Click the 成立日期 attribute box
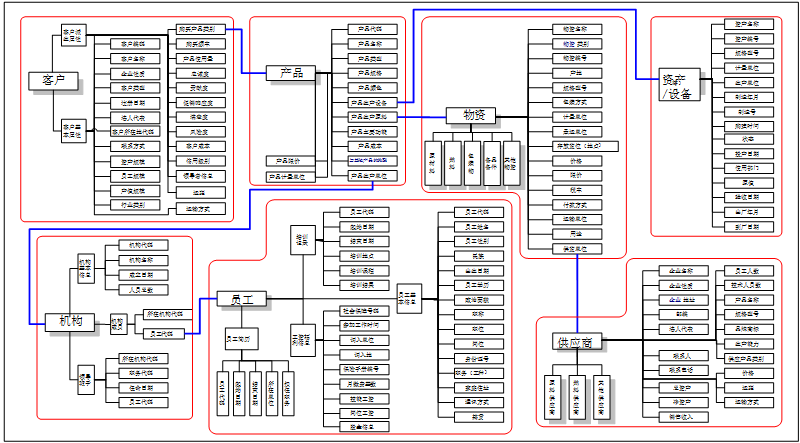Image resolution: width=800 pixels, height=443 pixels. click(x=143, y=275)
